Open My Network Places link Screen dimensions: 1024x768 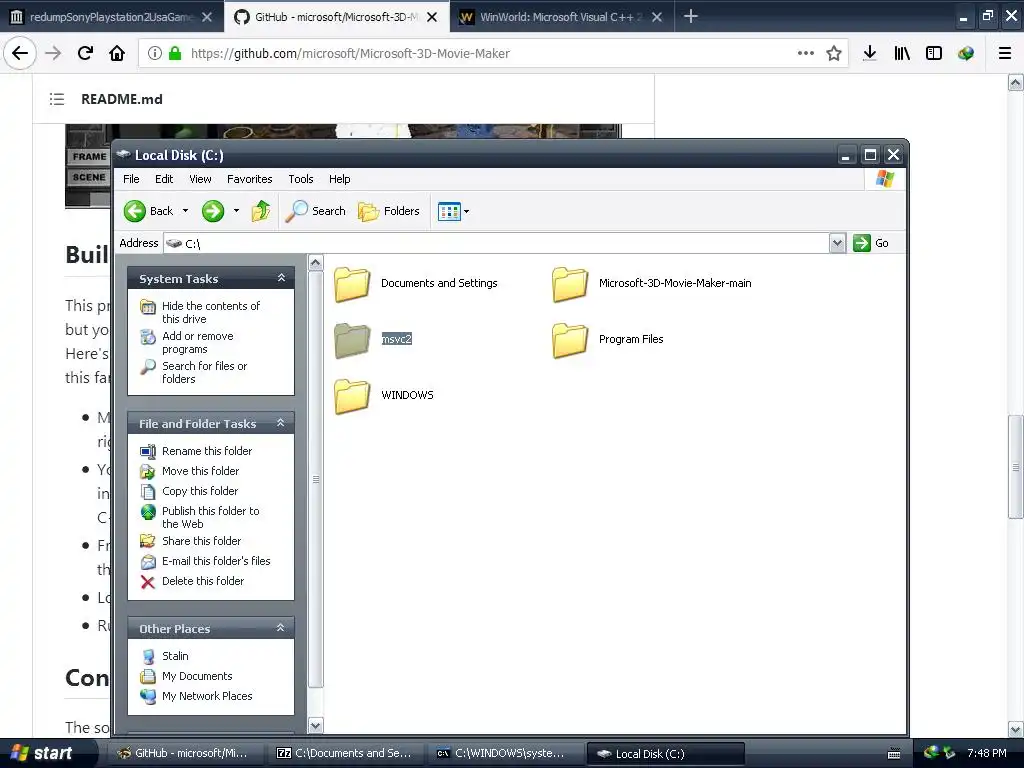(207, 696)
